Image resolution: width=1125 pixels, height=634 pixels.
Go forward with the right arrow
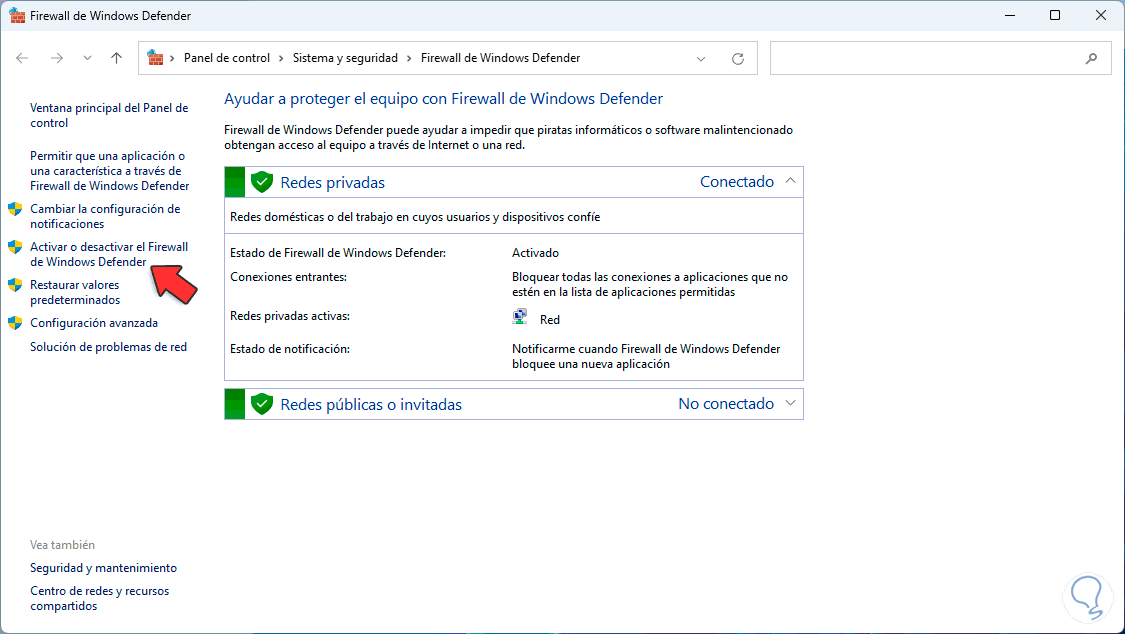(x=57, y=58)
